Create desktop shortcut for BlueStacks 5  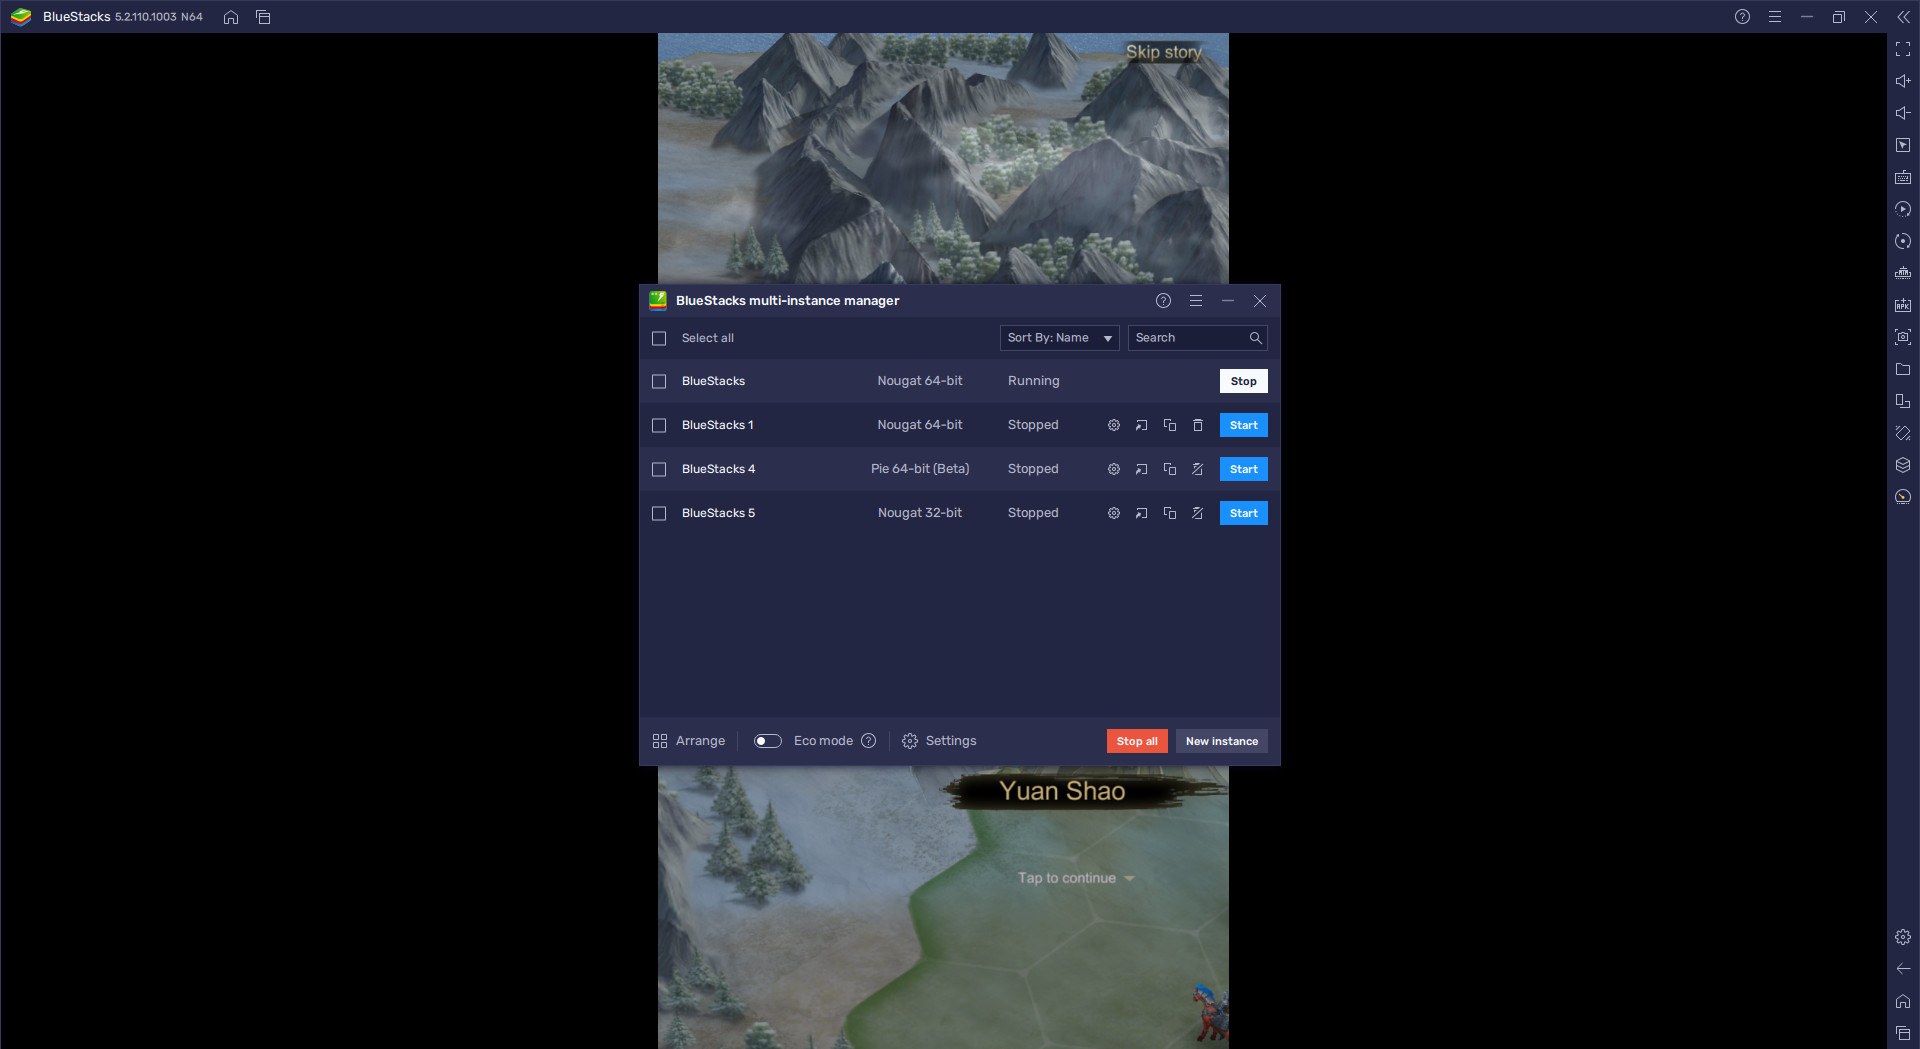pos(1141,513)
